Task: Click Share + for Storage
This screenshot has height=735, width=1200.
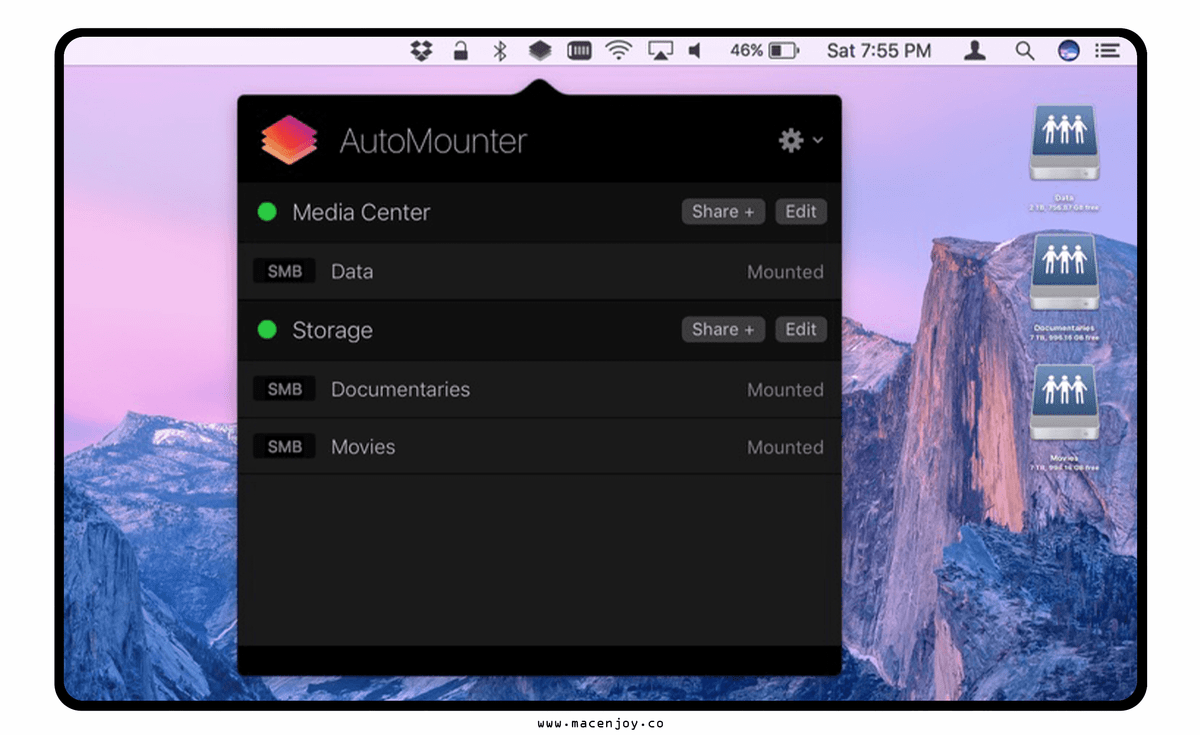Action: tap(723, 329)
